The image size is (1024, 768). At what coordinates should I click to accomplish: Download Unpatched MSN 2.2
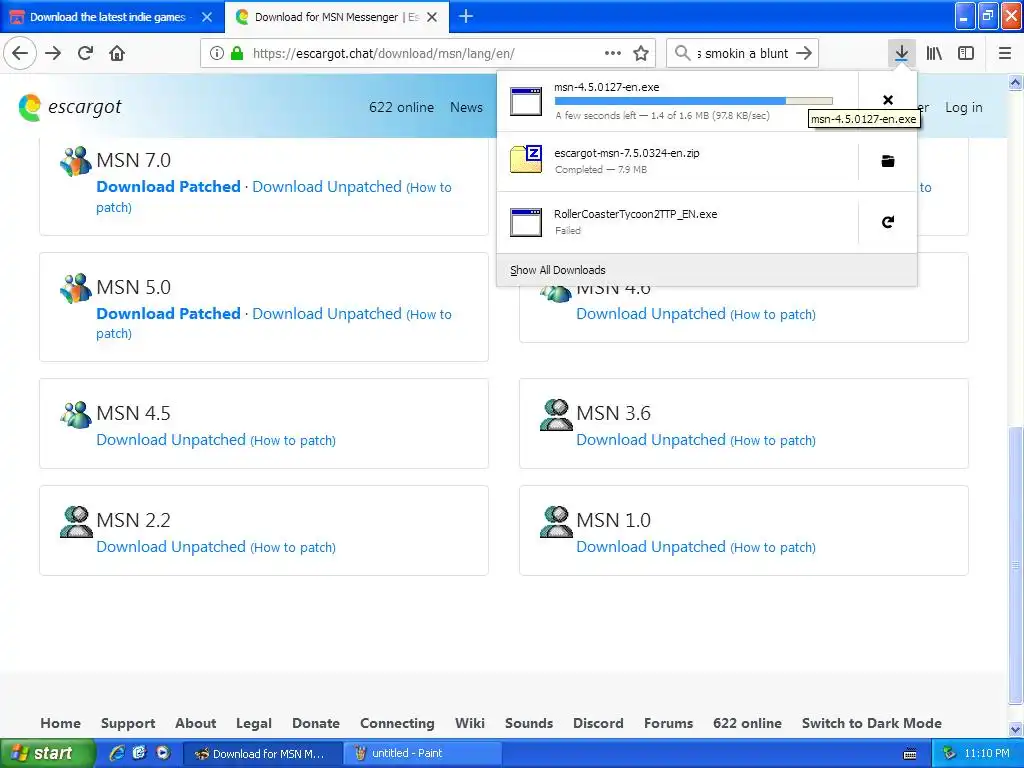(171, 547)
